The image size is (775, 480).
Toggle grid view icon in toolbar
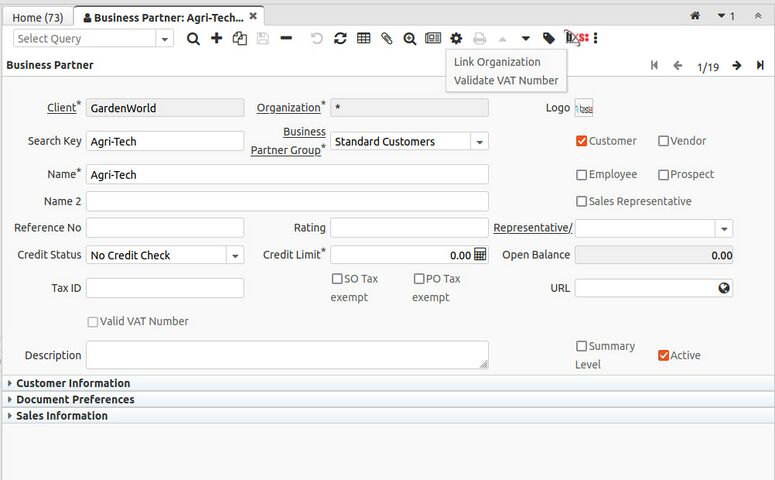363,38
